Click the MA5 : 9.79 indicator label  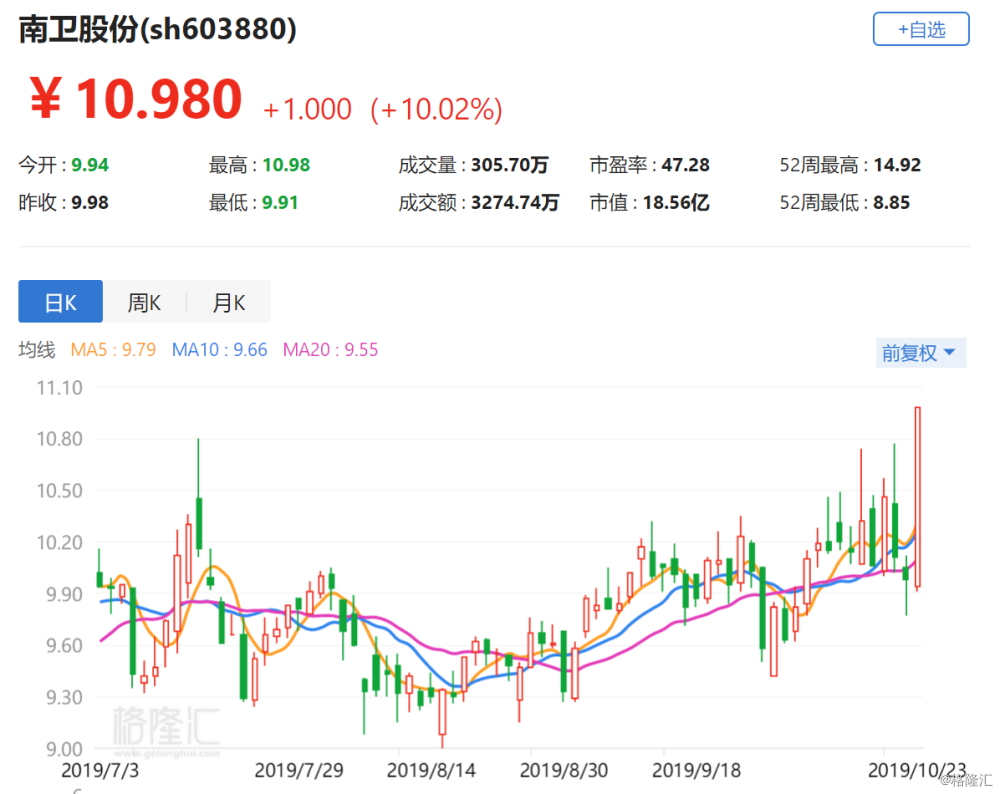click(113, 350)
